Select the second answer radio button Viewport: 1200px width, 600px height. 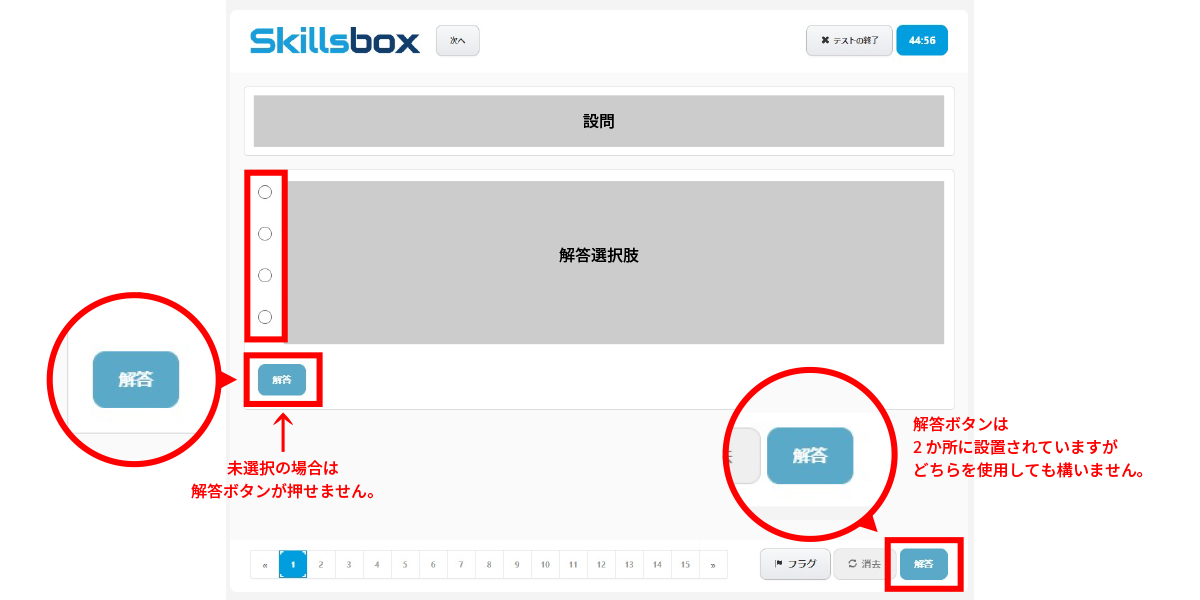pos(265,234)
